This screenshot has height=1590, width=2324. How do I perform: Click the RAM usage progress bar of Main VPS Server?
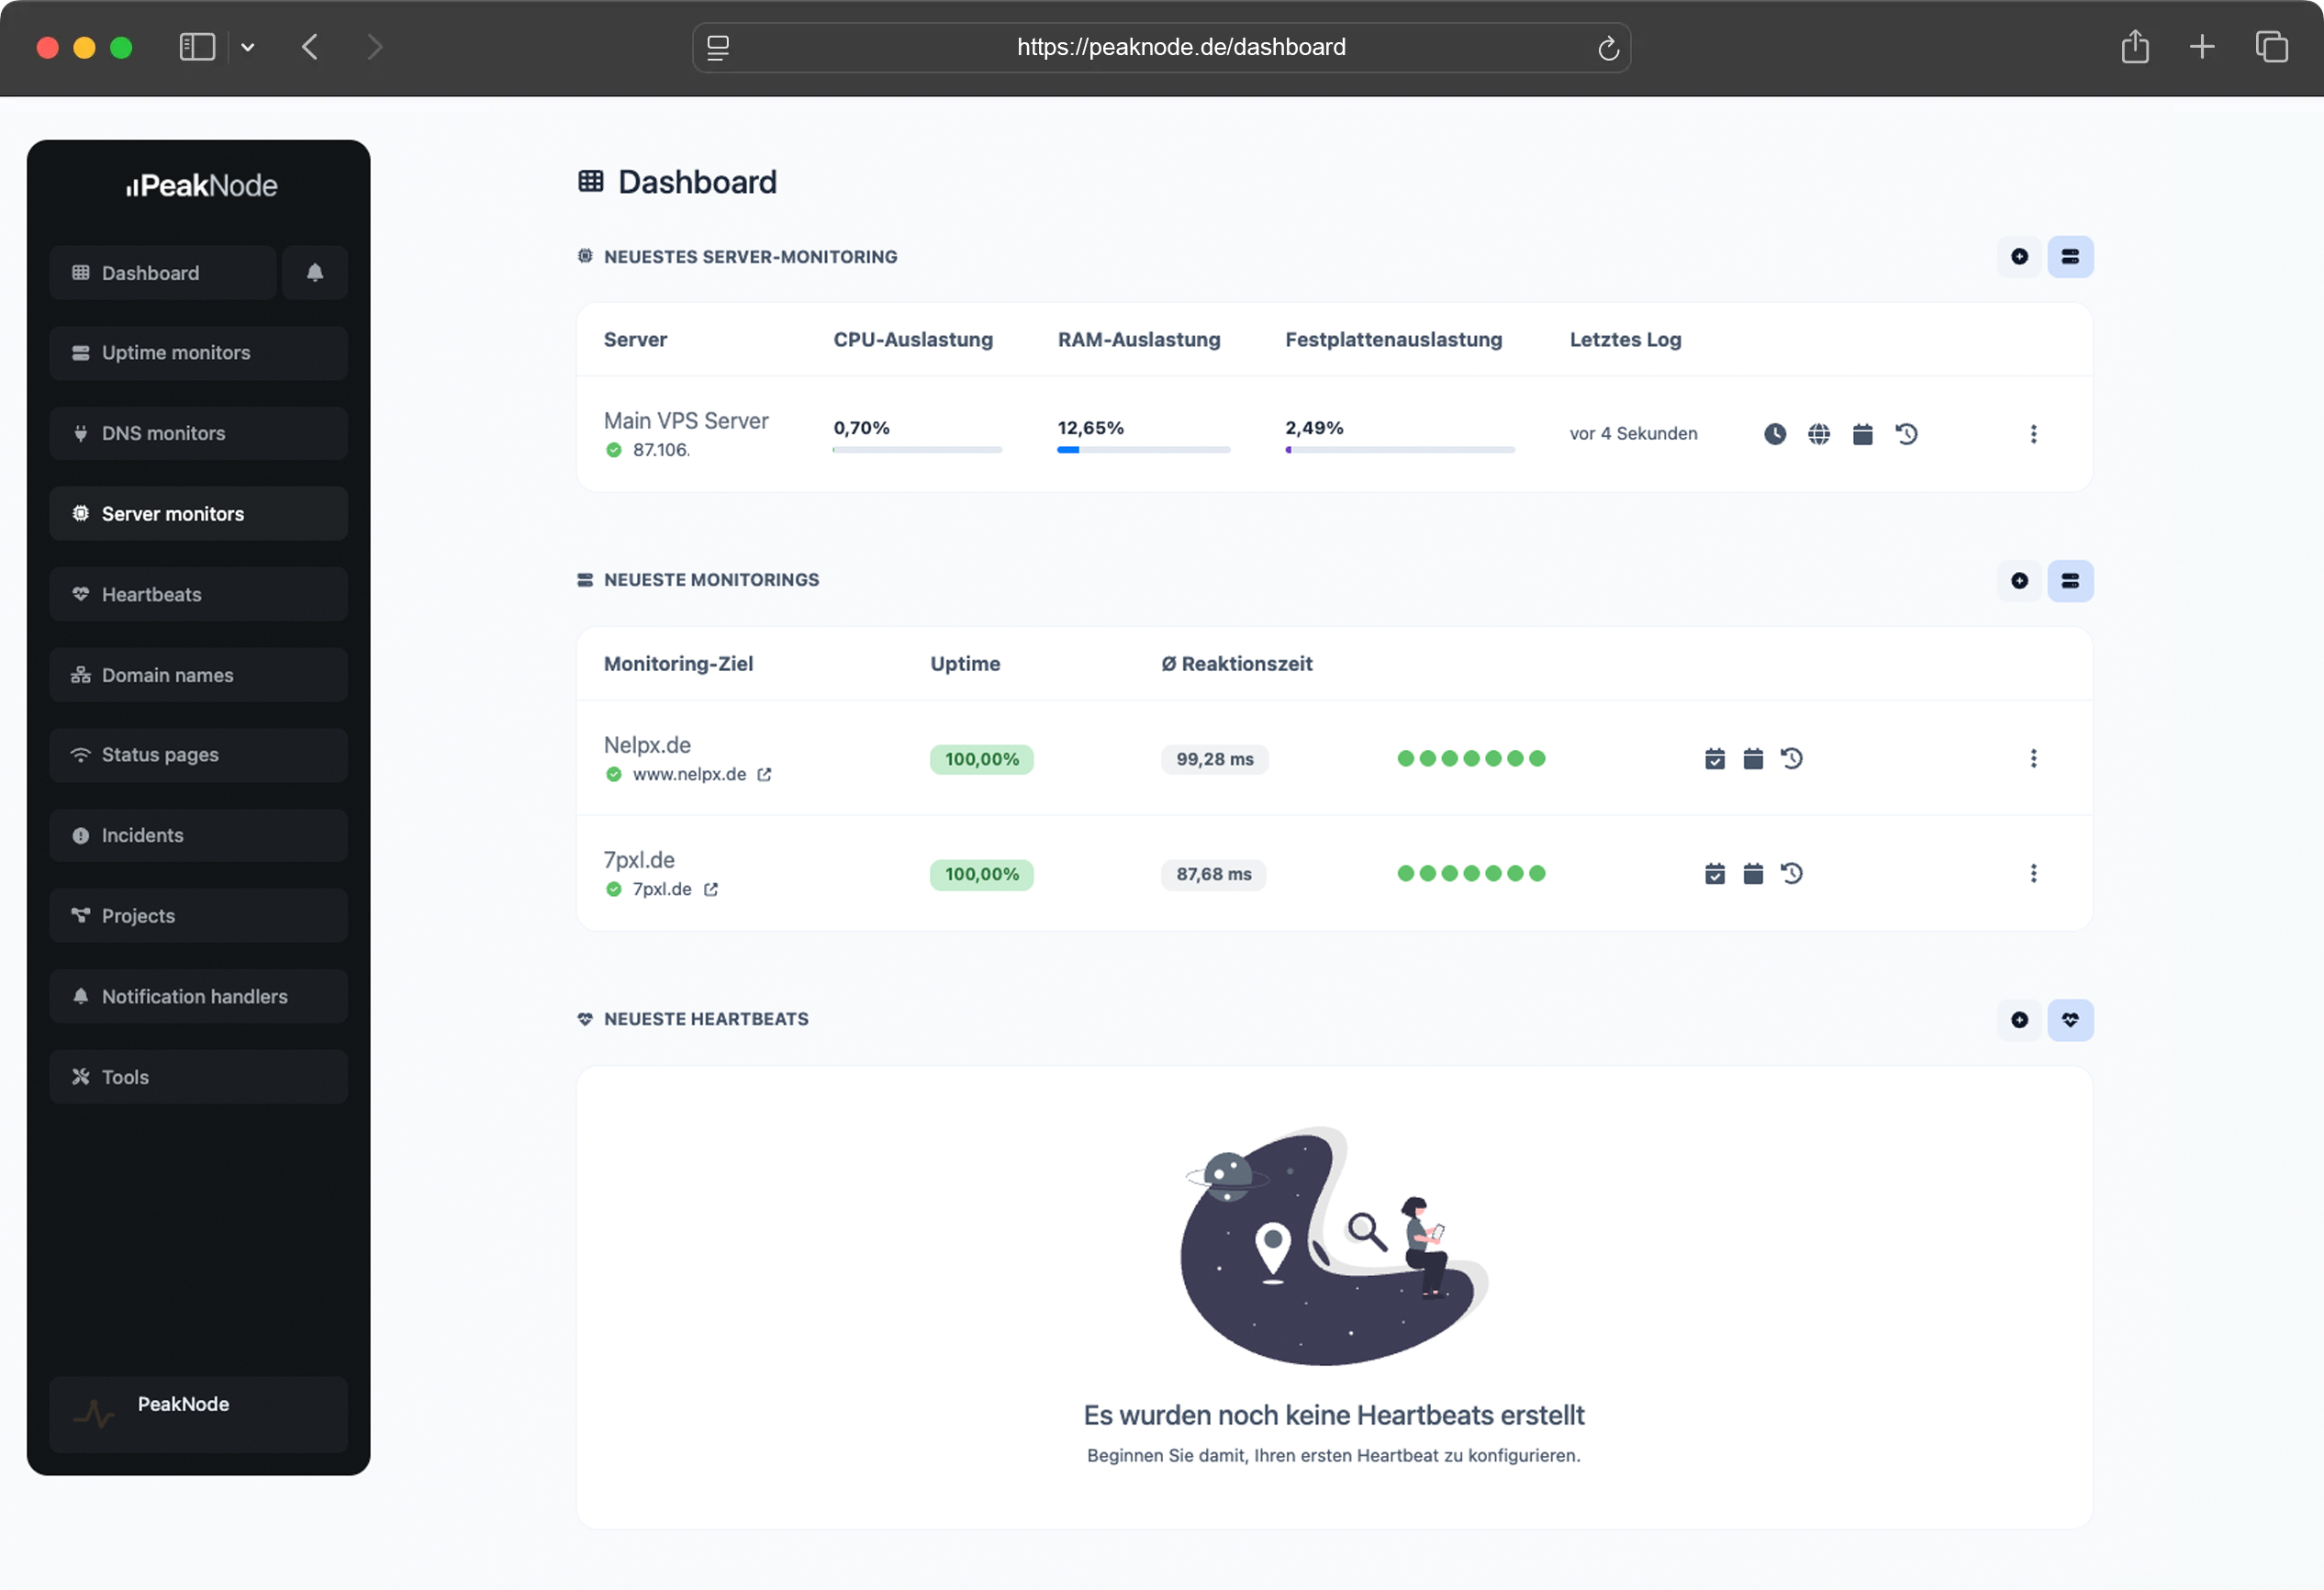pos(1143,450)
